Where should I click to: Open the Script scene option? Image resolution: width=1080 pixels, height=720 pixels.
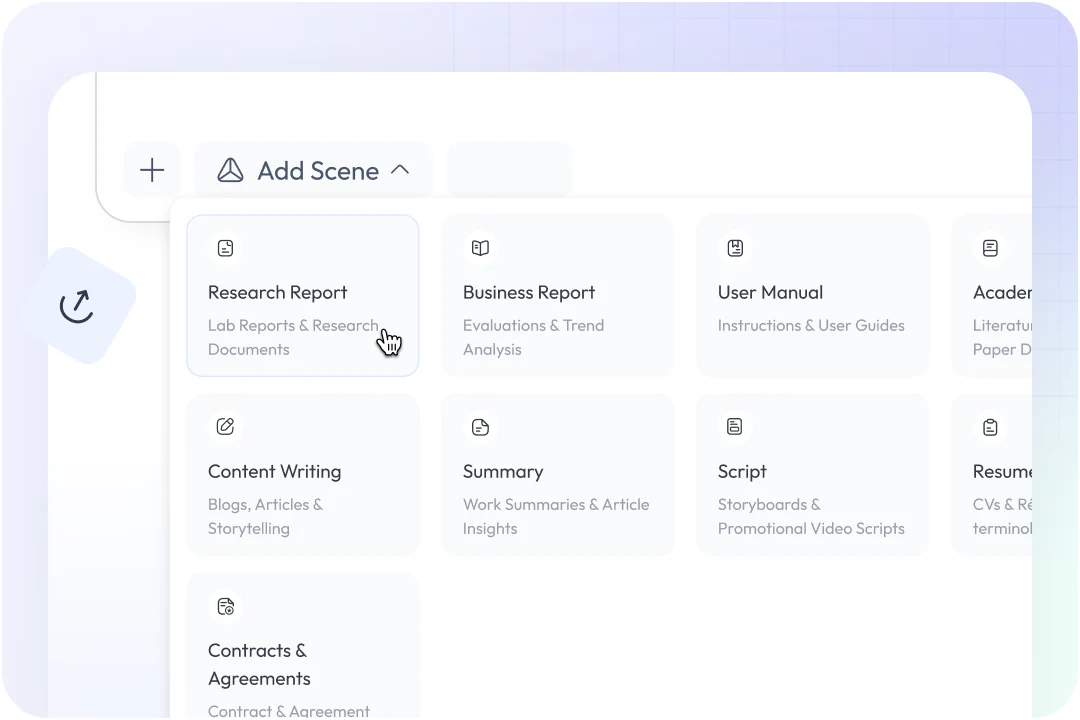pos(742,472)
